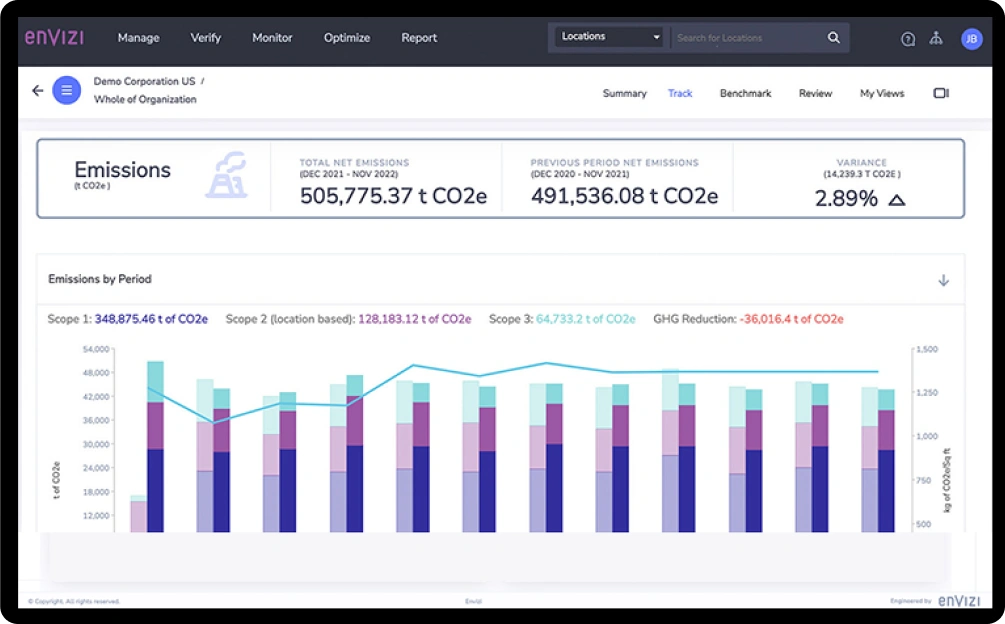The image size is (1005, 624).
Task: Click the variance up triangle icon
Action: [x=897, y=200]
